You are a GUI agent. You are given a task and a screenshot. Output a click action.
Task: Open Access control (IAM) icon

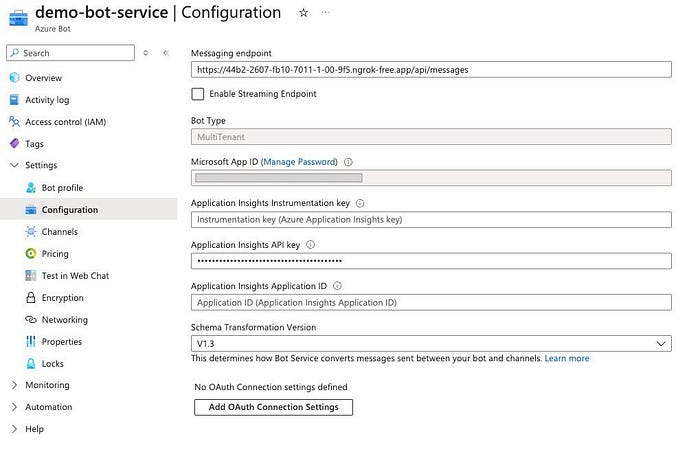[x=14, y=122]
